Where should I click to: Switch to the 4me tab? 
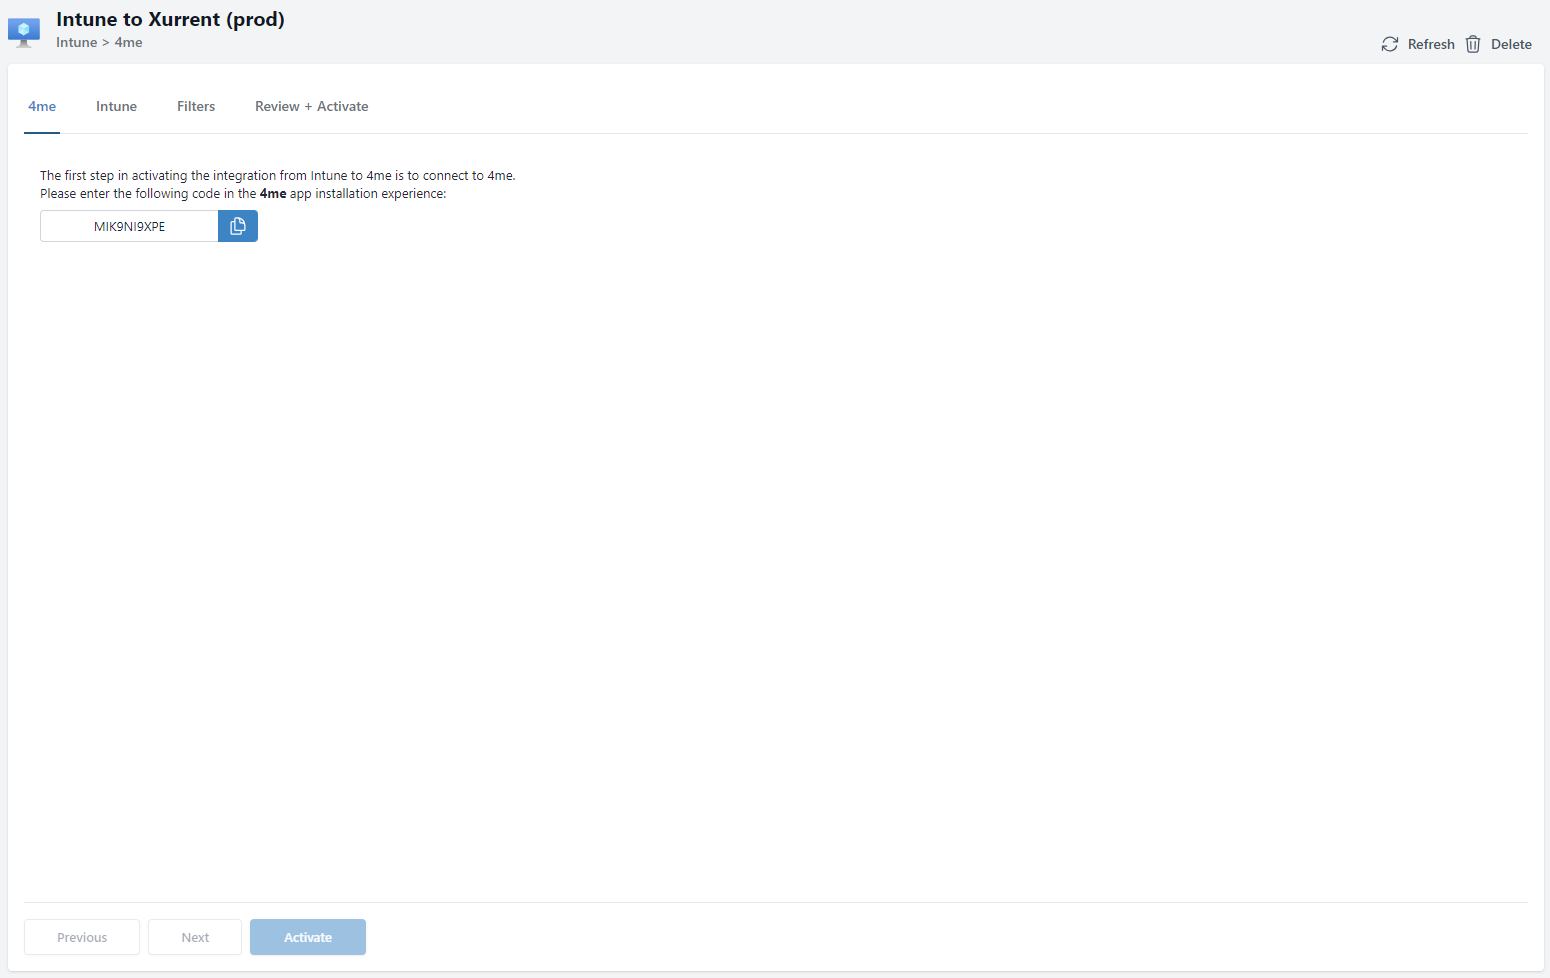[42, 106]
